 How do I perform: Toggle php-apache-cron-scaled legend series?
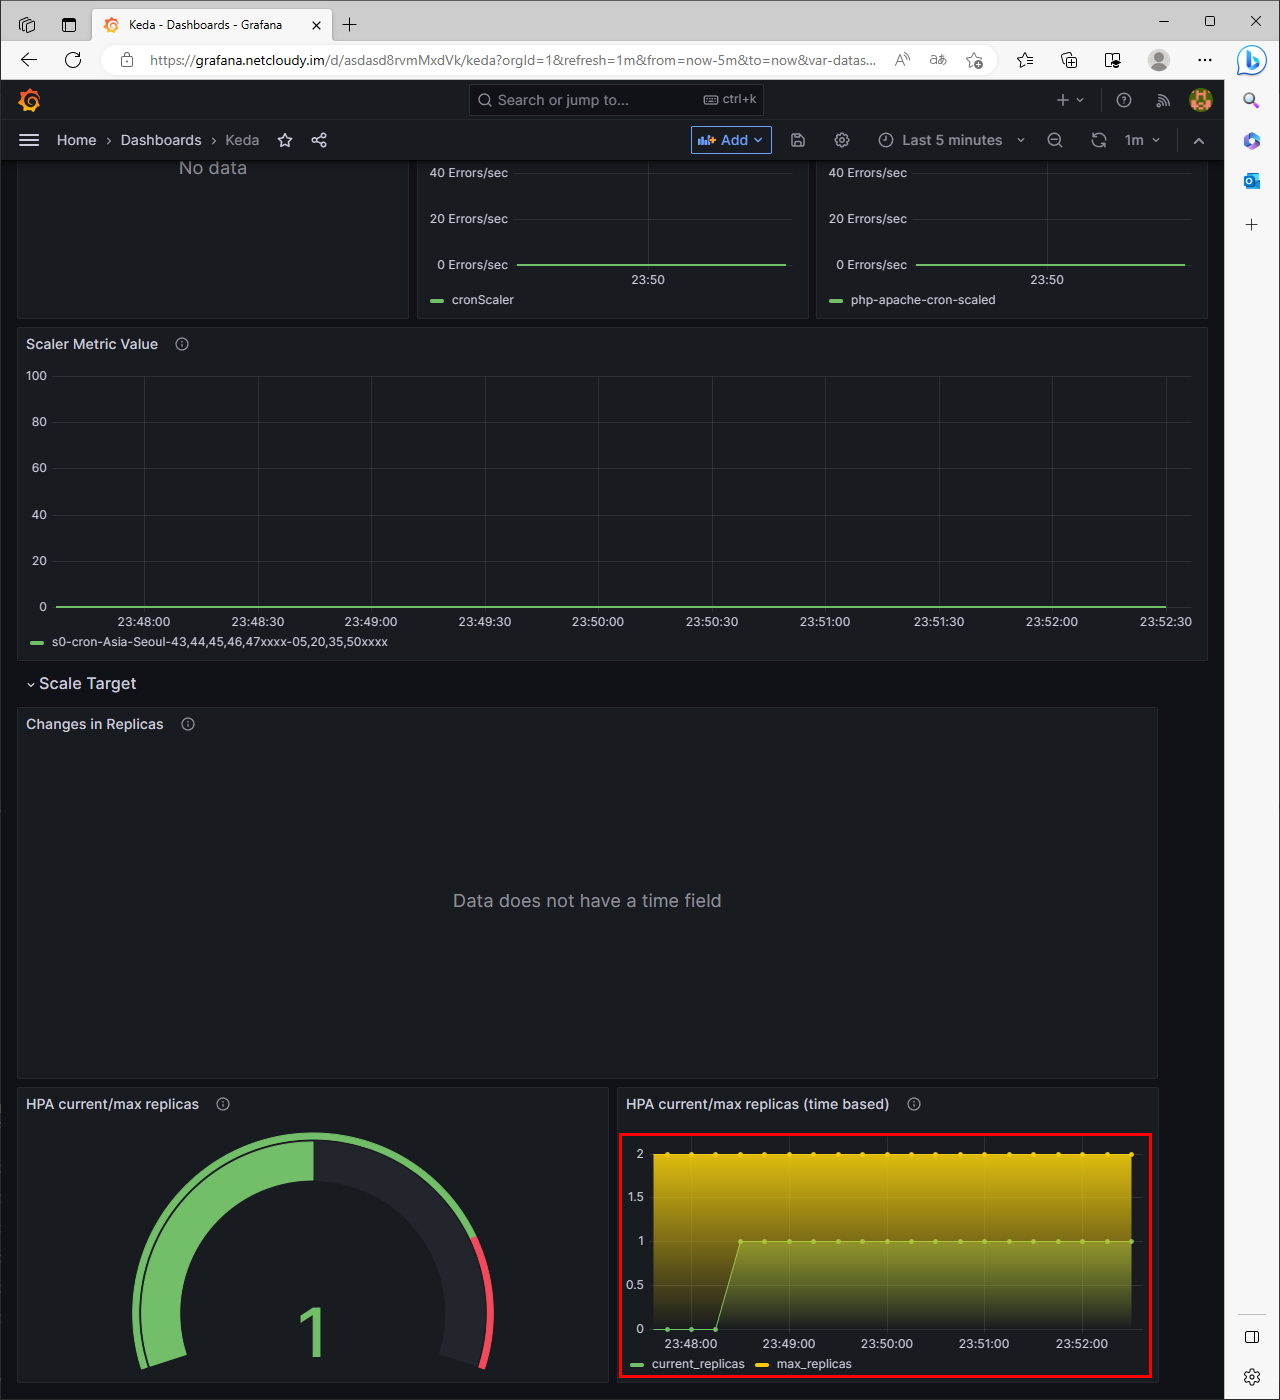(x=923, y=300)
